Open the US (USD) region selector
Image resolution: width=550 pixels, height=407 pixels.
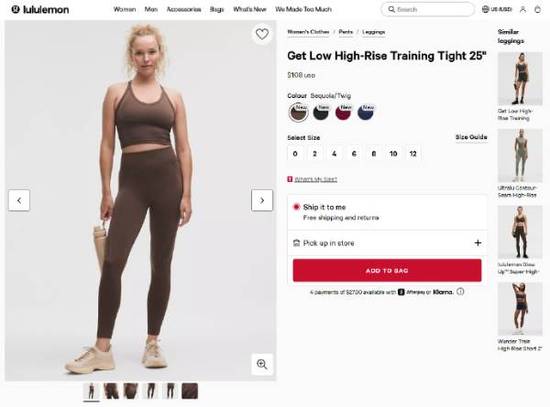click(x=497, y=9)
